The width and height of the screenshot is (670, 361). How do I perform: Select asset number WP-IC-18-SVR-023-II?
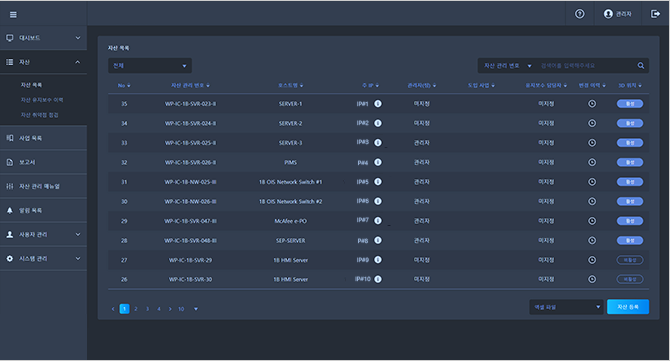[190, 104]
